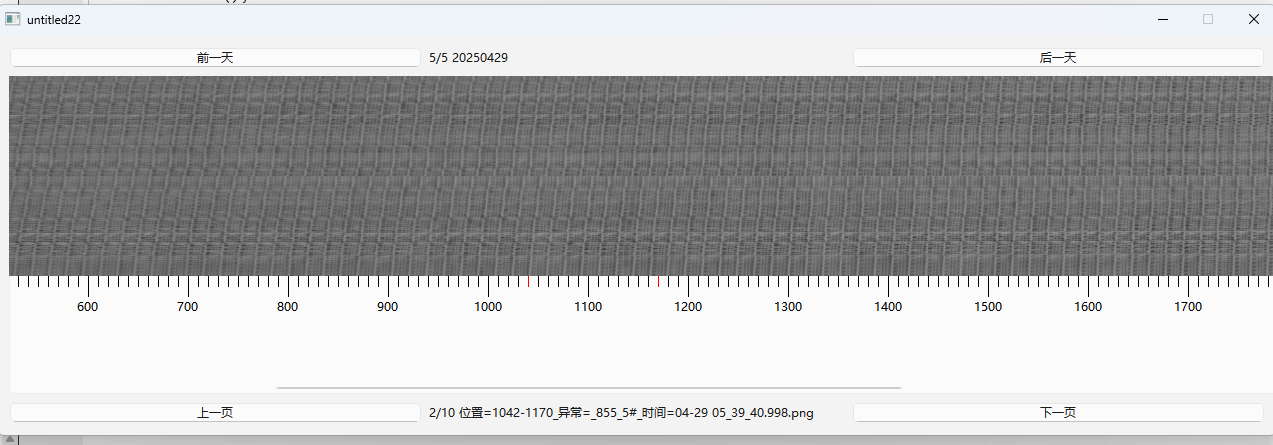Click the 后一天 (next day) button
The width and height of the screenshot is (1273, 445).
[x=1058, y=58]
